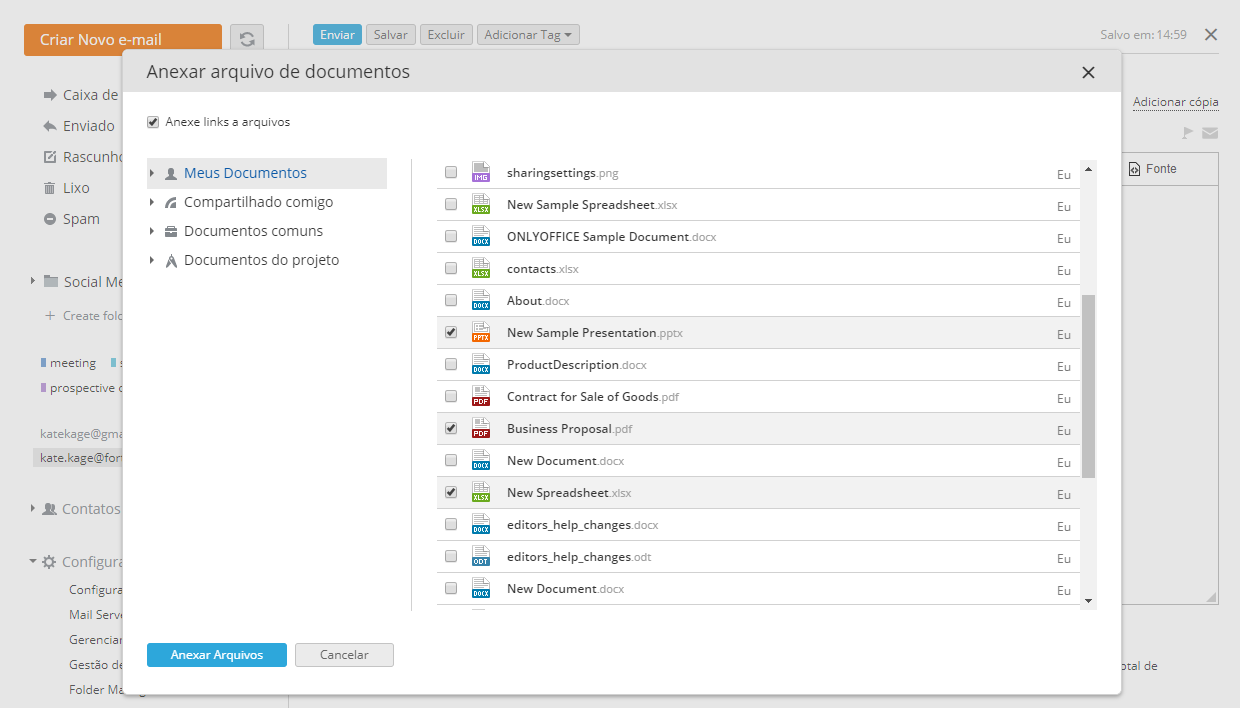Click the Documentos comuns briefcase icon
1240x708 pixels.
(x=171, y=232)
